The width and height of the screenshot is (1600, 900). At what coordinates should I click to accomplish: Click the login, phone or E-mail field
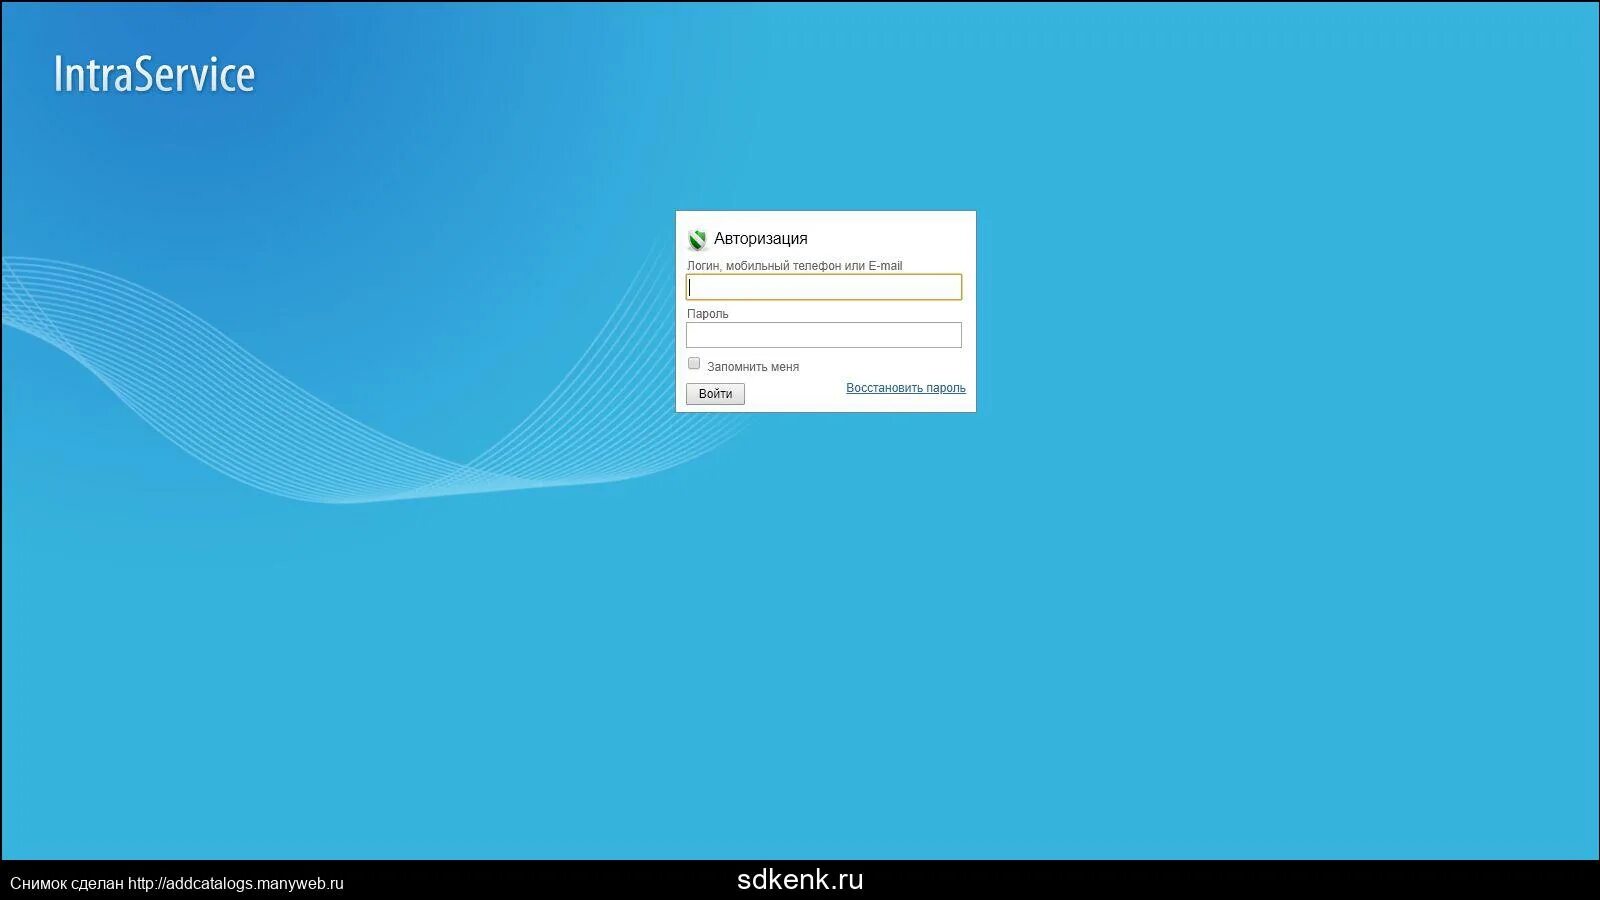tap(824, 287)
